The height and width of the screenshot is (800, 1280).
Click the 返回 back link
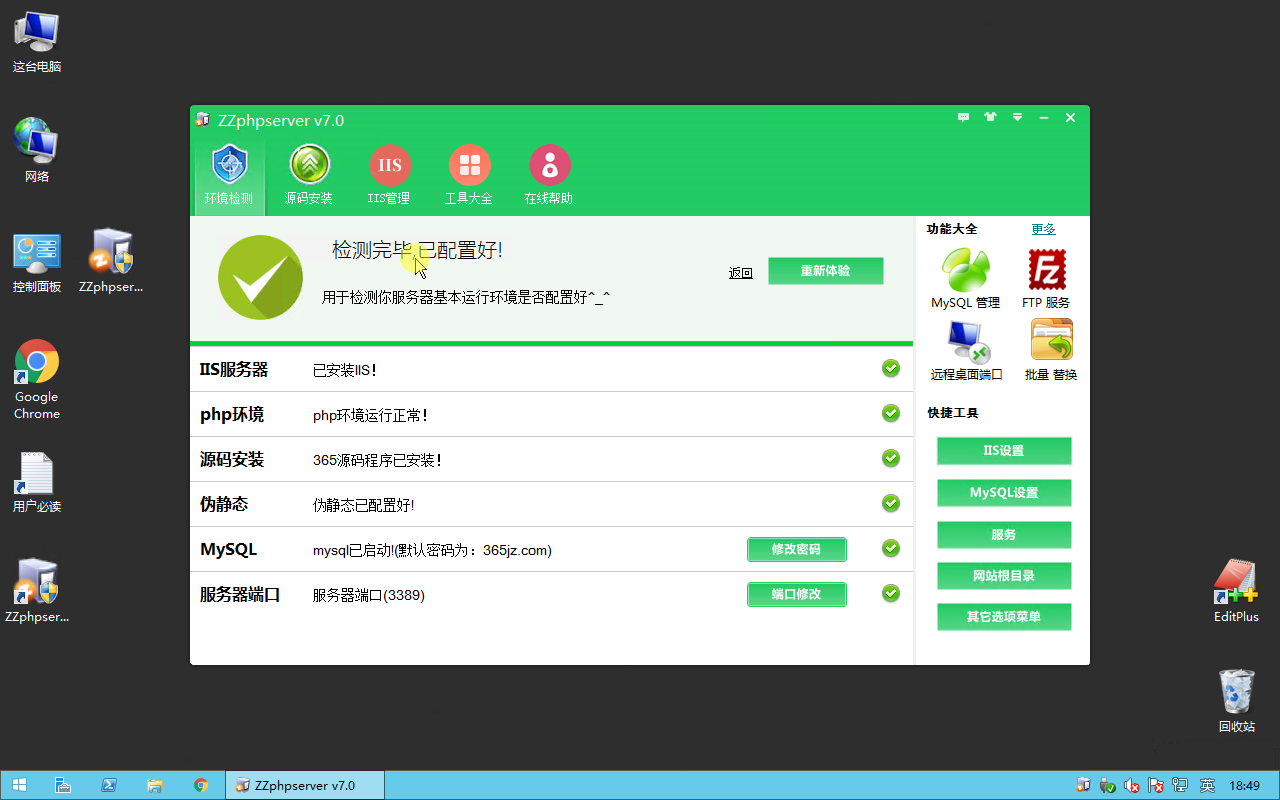coord(741,273)
